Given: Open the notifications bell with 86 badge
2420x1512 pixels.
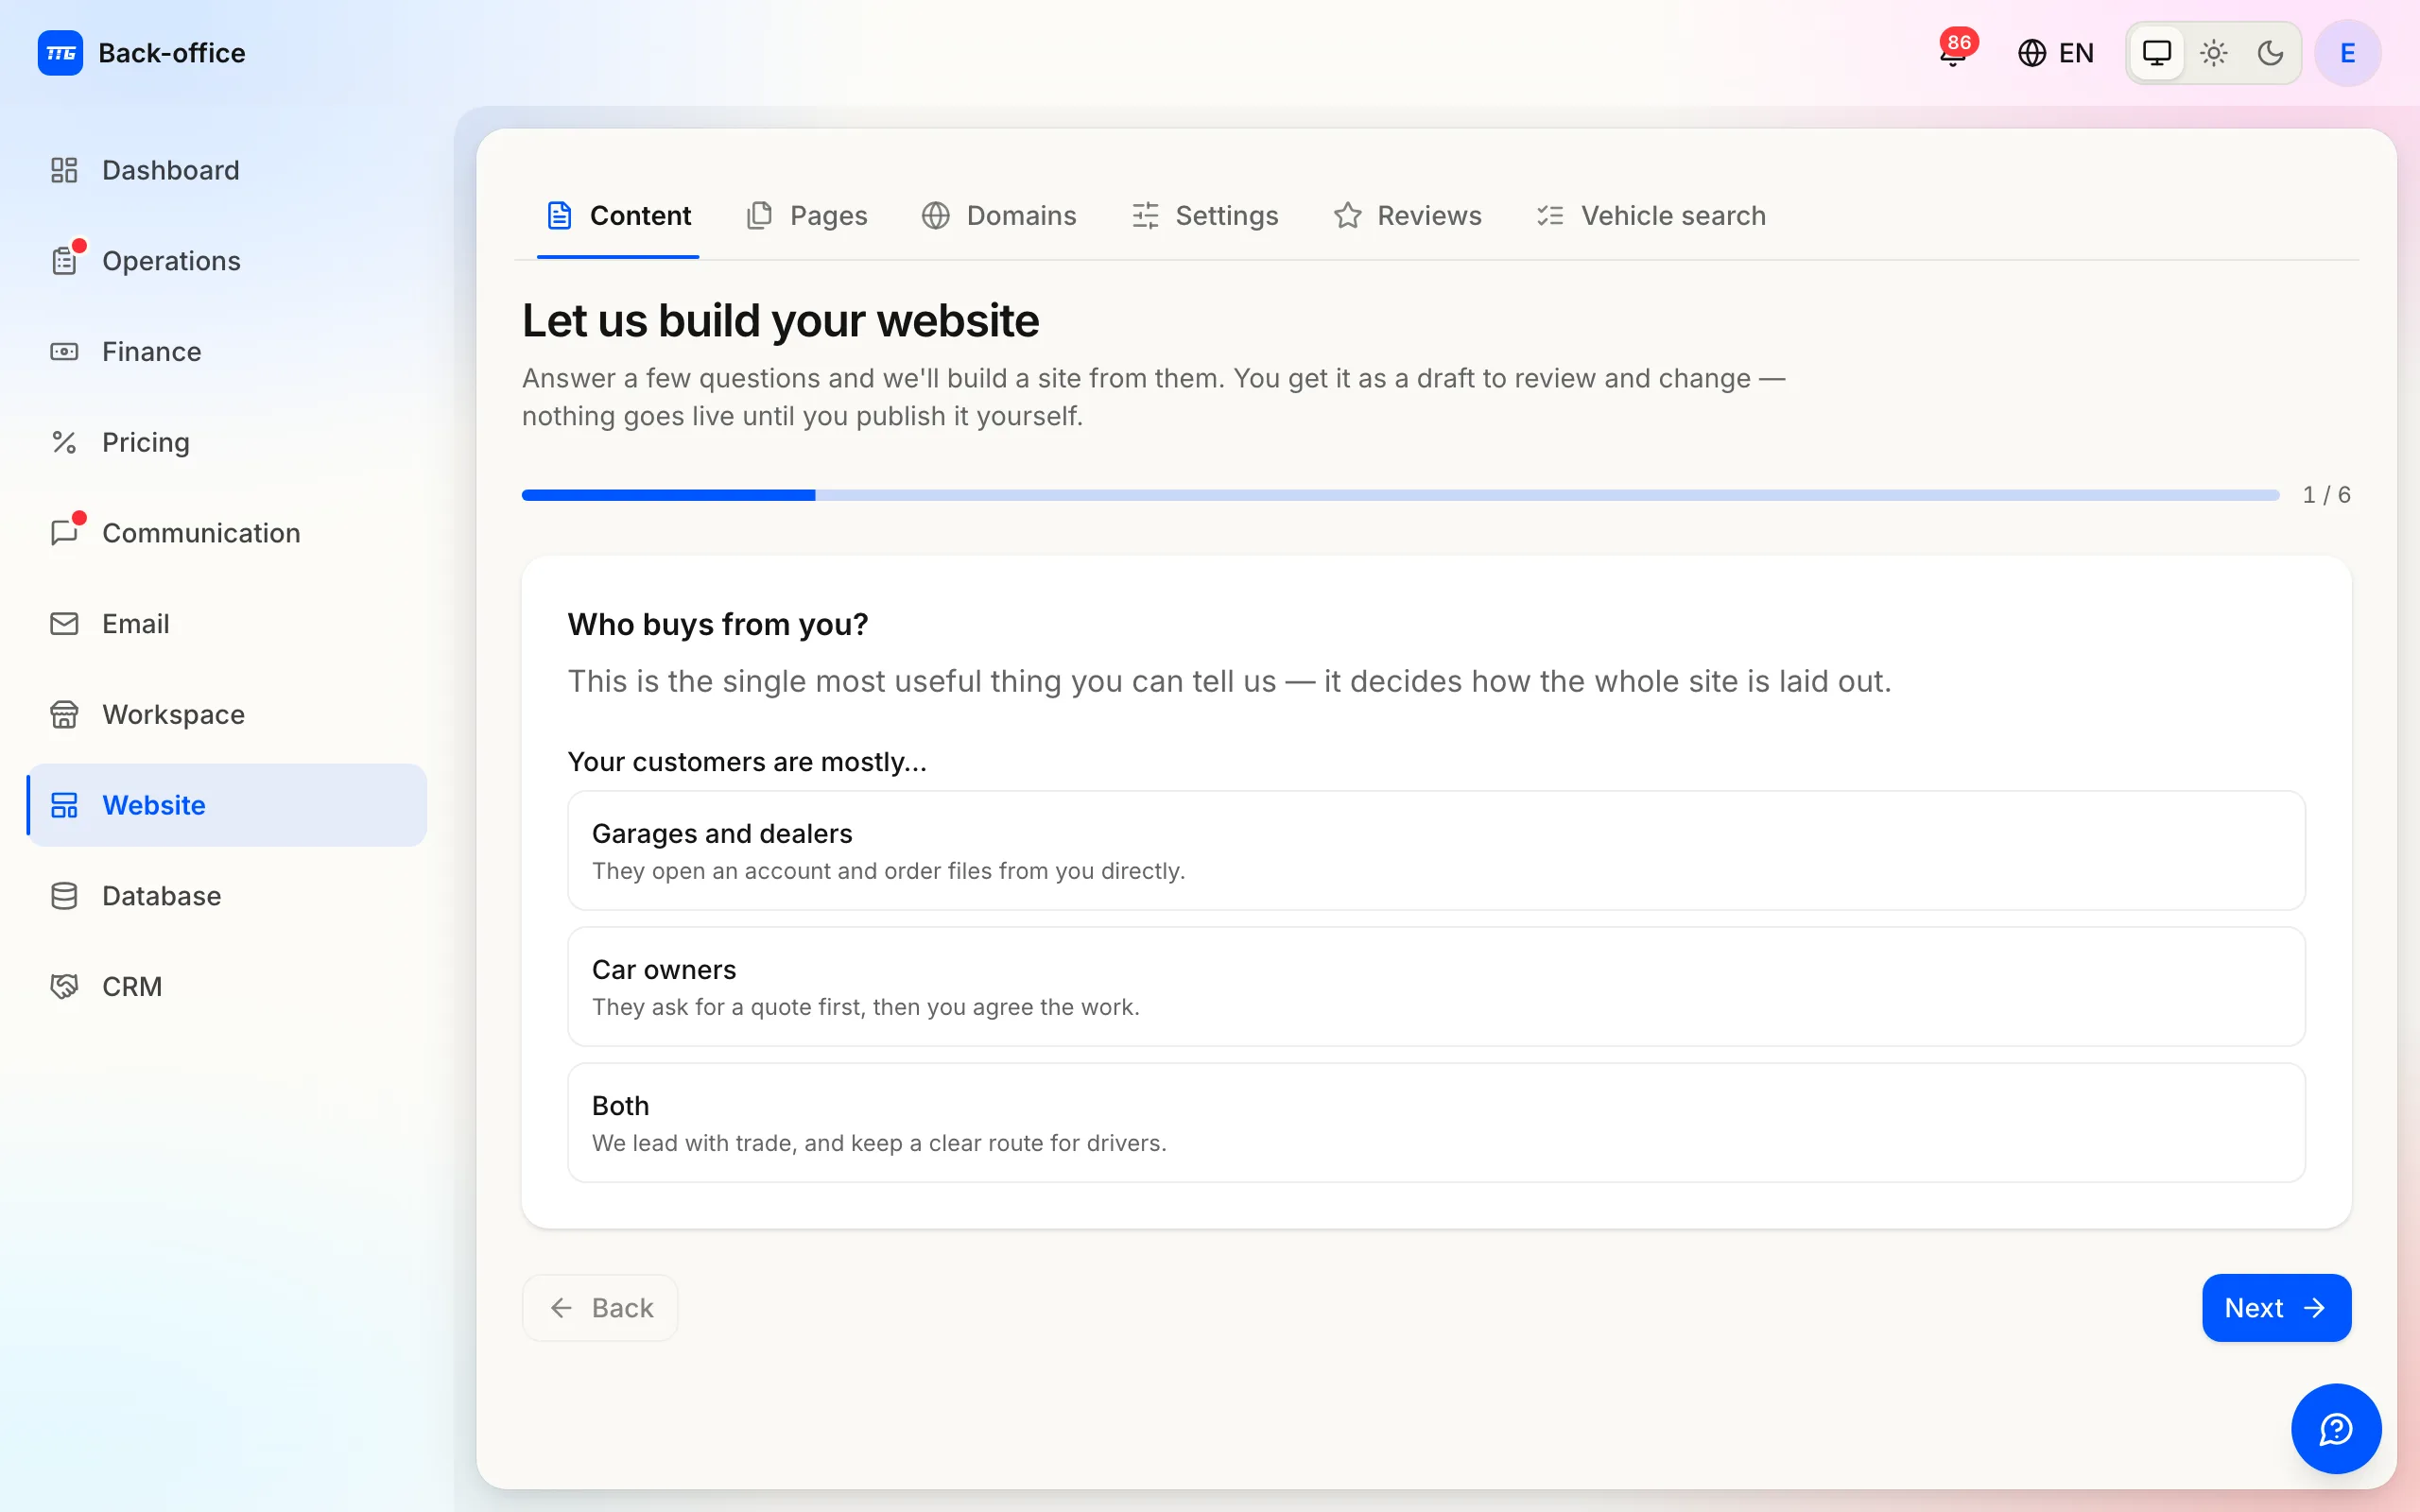Looking at the screenshot, I should [x=1953, y=52].
